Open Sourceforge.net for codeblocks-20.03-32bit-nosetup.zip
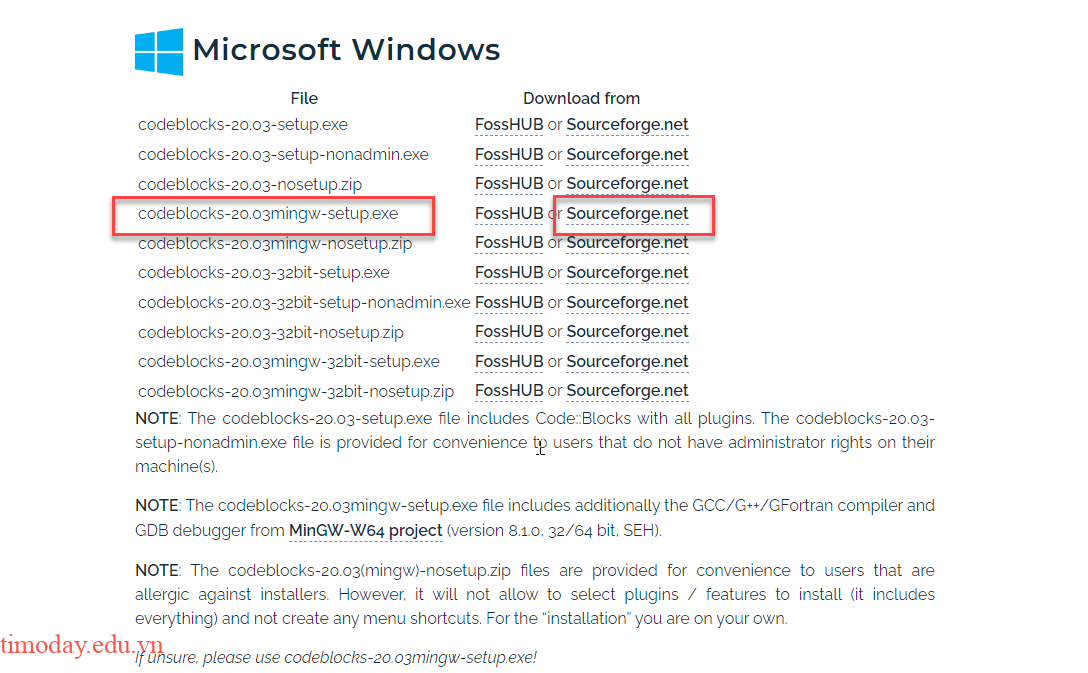 tap(627, 332)
